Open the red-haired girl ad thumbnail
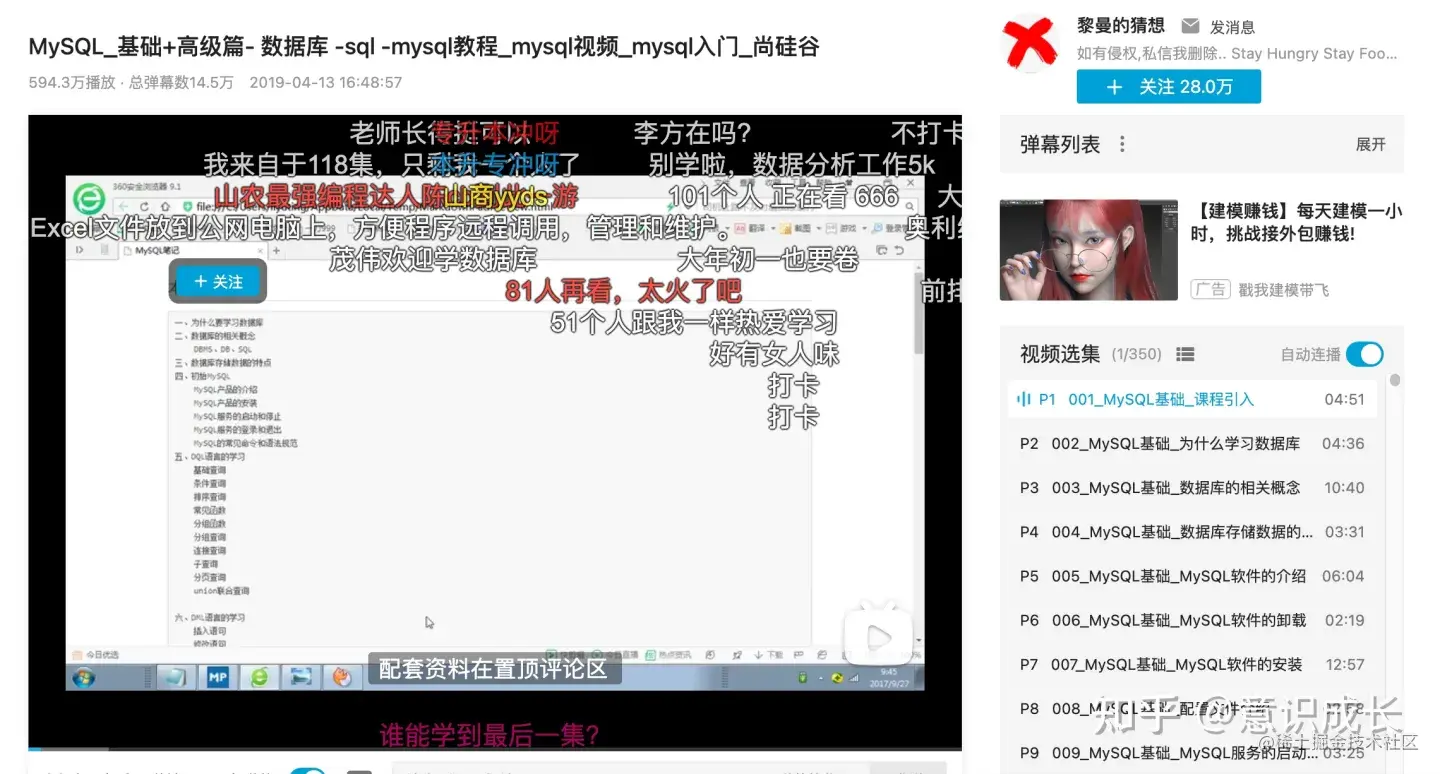 [x=1088, y=250]
